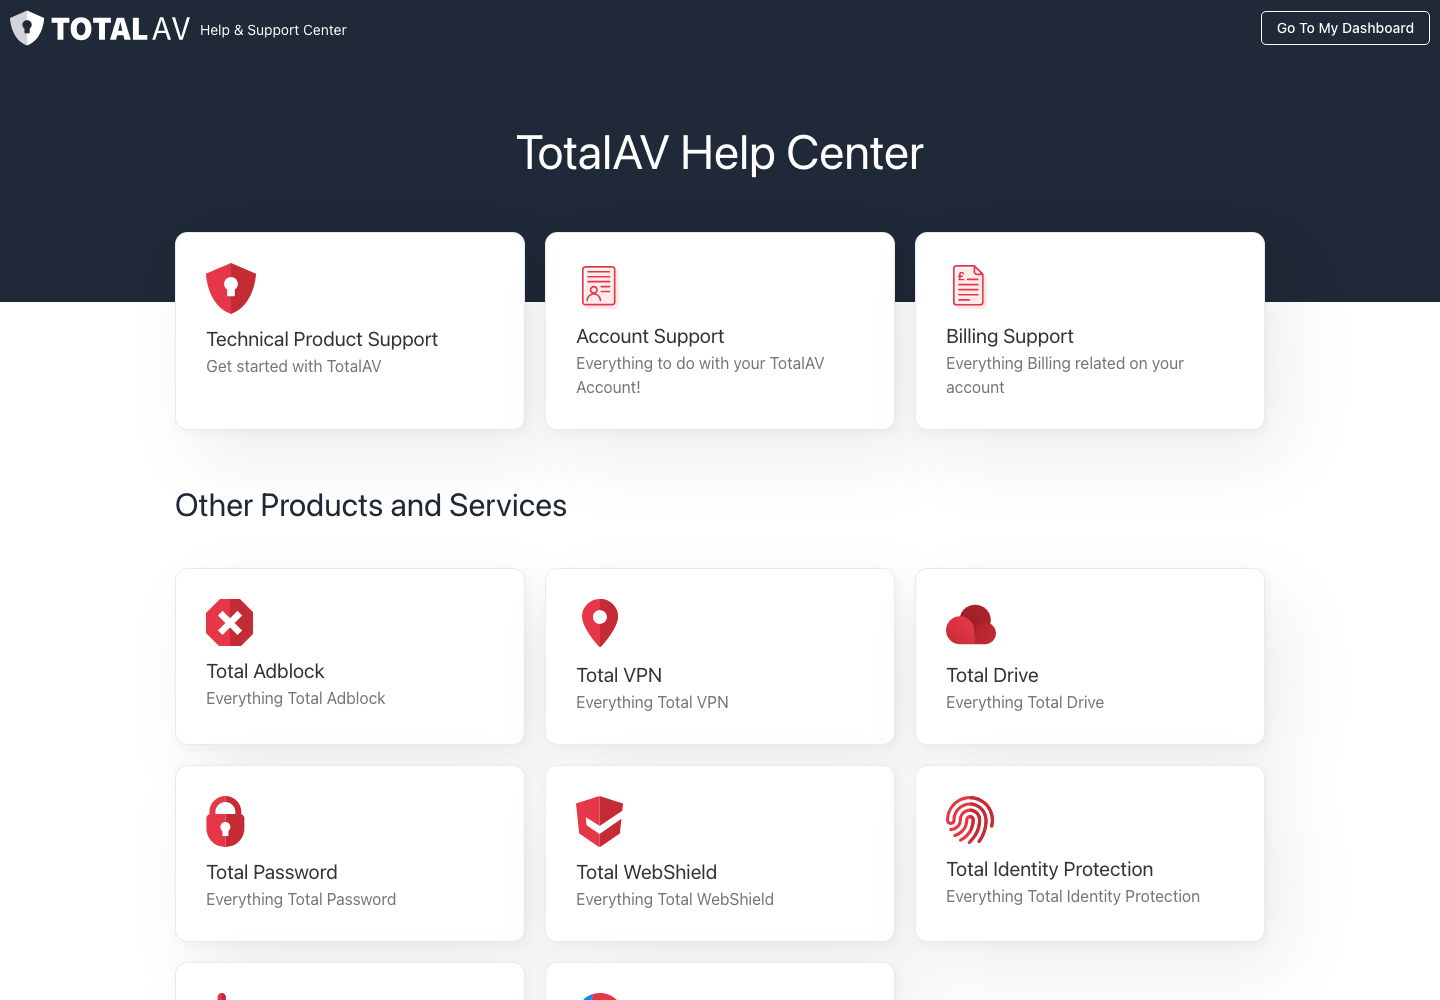
Task: Click the TotalAV shield logo icon
Action: [27, 28]
